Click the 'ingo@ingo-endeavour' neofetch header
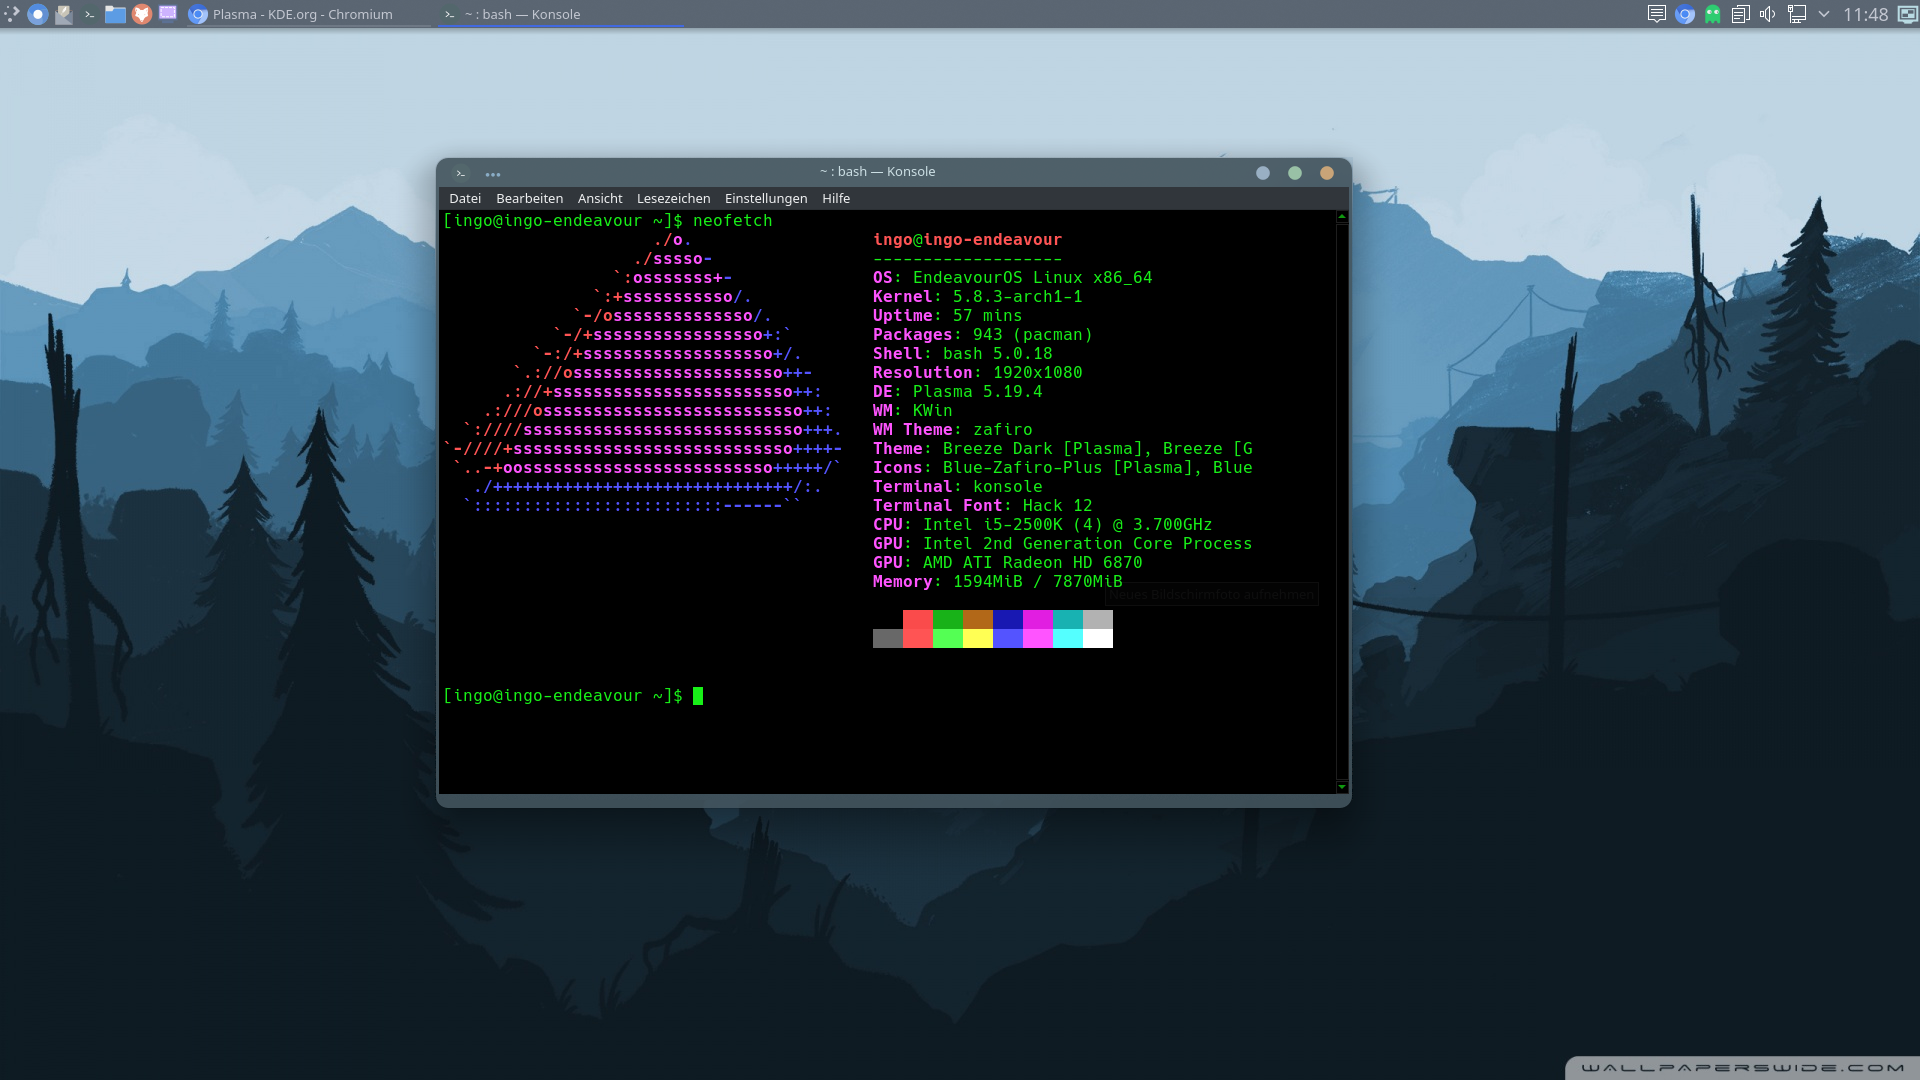1920x1080 pixels. (x=968, y=240)
